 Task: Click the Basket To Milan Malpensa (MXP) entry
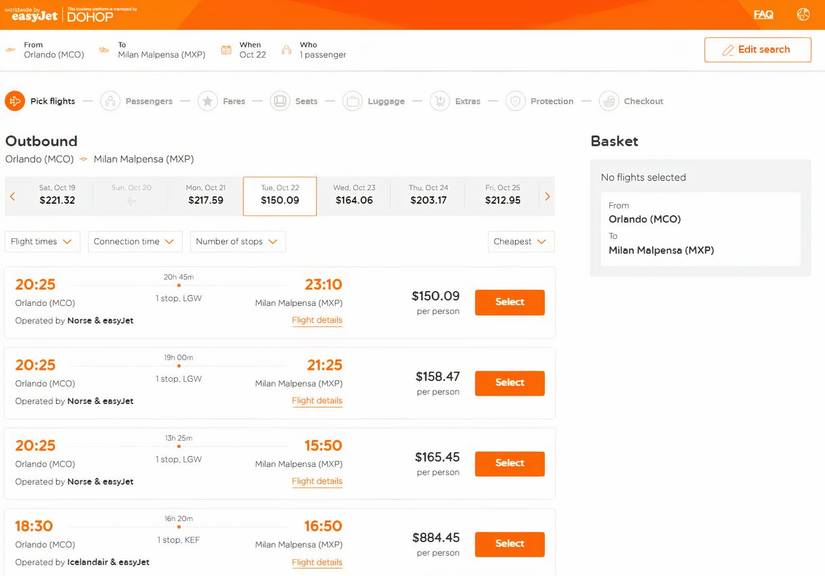tap(661, 244)
